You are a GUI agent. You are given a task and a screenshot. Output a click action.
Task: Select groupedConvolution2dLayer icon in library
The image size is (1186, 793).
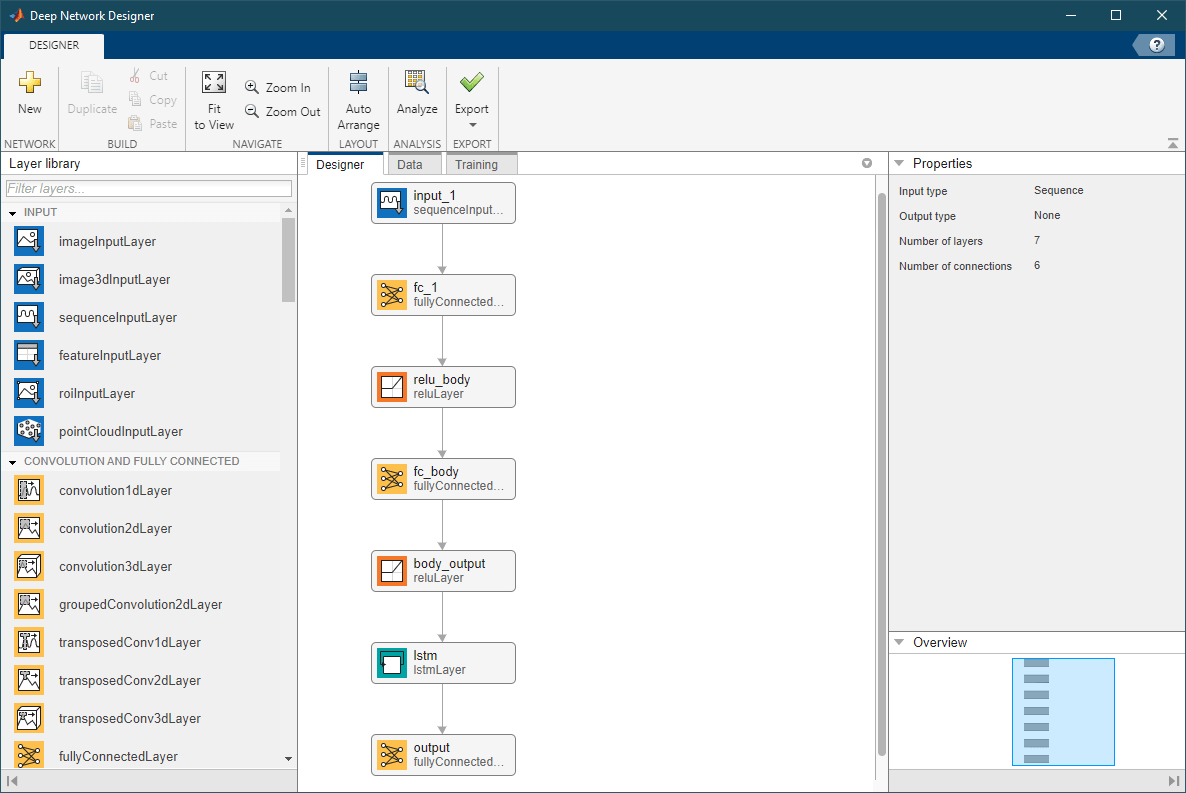[29, 604]
